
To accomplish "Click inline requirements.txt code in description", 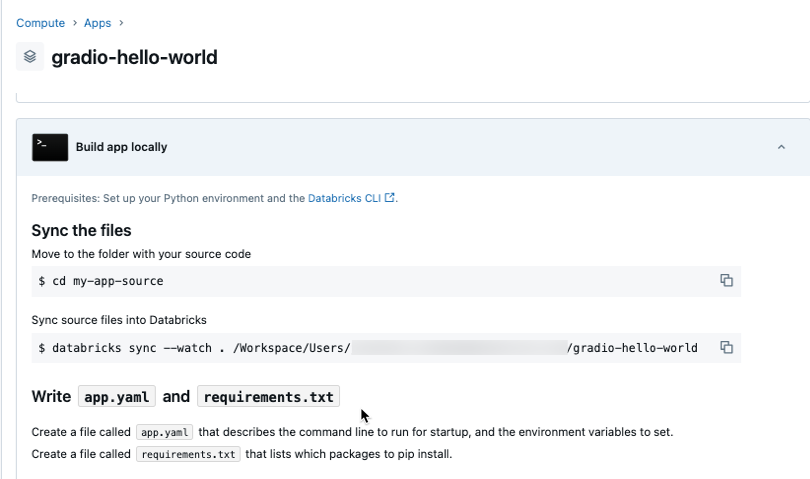I will click(189, 454).
